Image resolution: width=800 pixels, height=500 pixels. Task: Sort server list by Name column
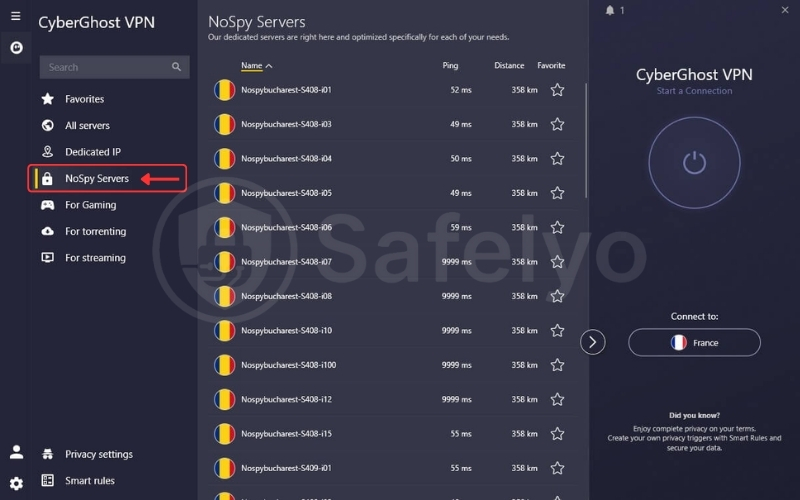252,65
